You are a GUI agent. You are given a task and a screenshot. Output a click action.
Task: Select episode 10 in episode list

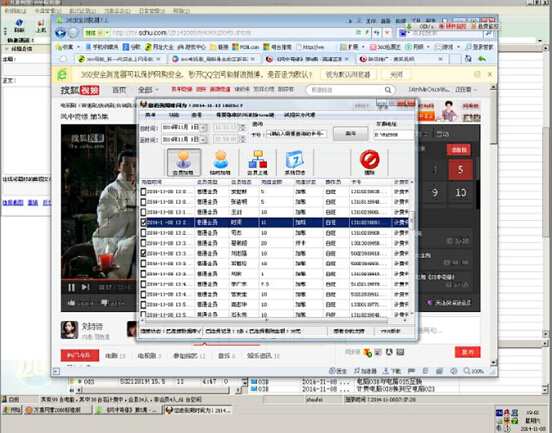pyautogui.click(x=460, y=193)
